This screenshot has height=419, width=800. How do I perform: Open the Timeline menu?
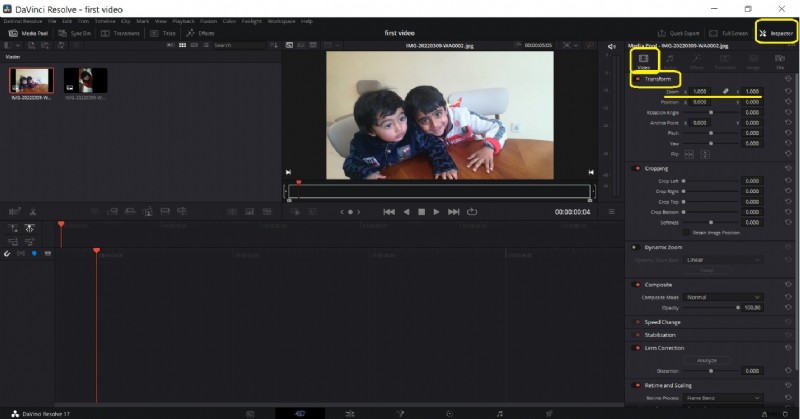click(x=105, y=21)
